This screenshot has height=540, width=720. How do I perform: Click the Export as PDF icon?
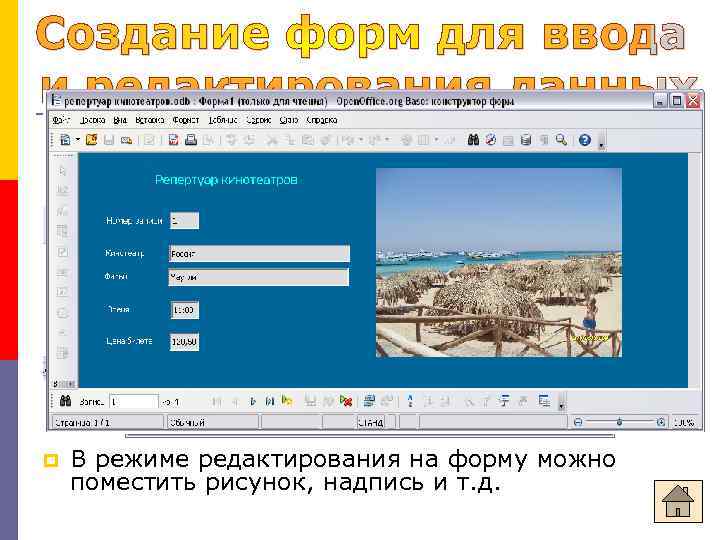click(x=173, y=140)
